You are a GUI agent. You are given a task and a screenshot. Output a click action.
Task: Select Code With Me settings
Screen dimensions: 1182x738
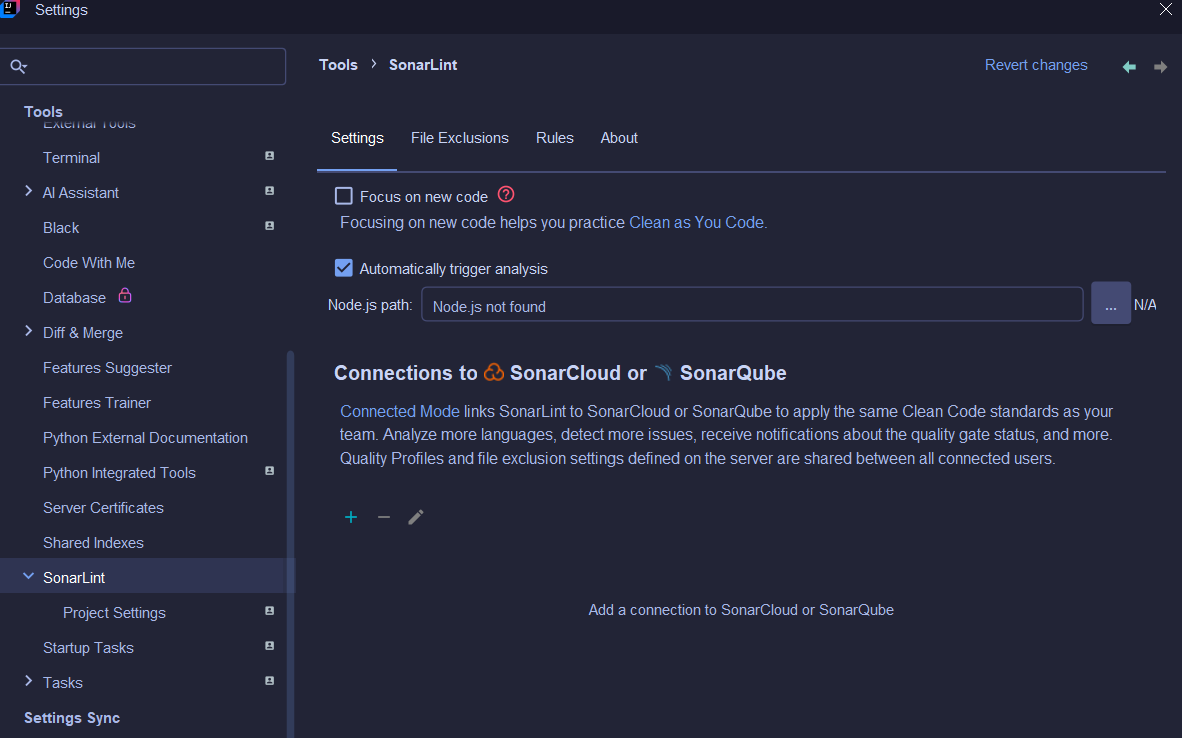[89, 263]
